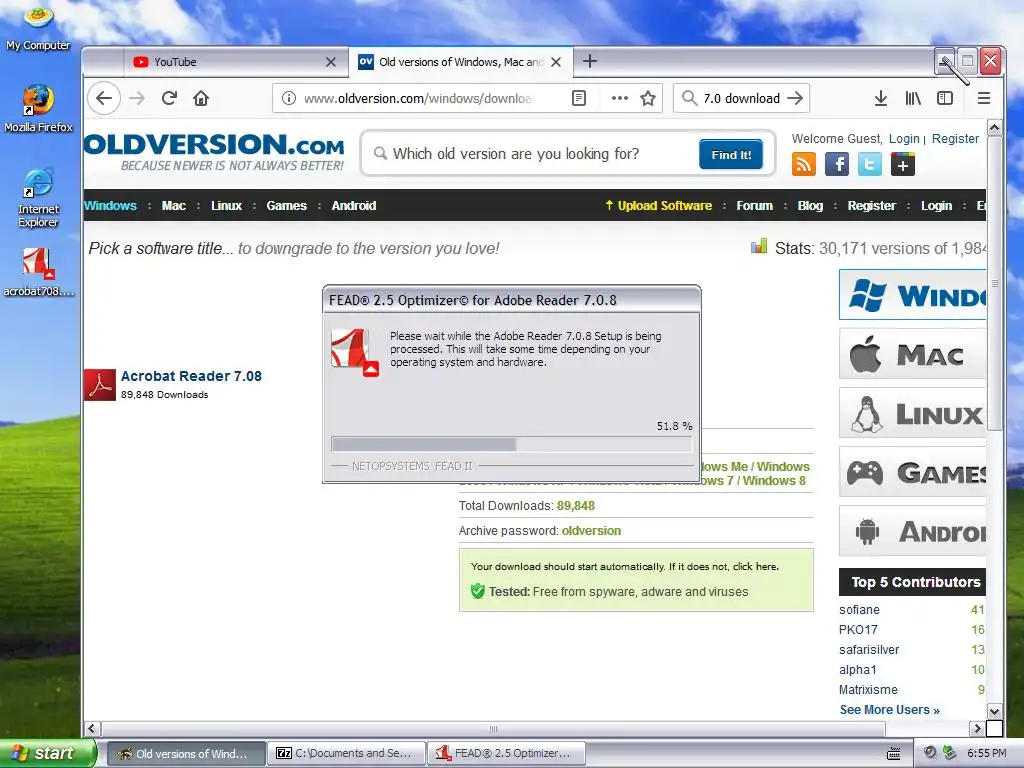This screenshot has height=768, width=1024.
Task: Switch to the C:\Documents and Se... taskbar window
Action: click(x=346, y=753)
